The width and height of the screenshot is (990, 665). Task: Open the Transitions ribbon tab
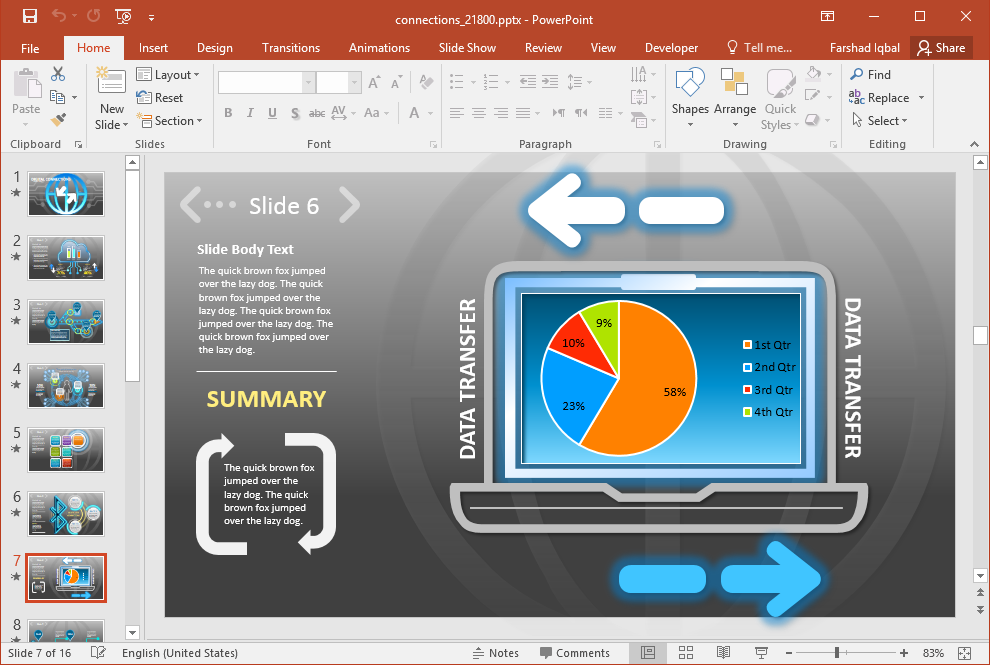(291, 48)
